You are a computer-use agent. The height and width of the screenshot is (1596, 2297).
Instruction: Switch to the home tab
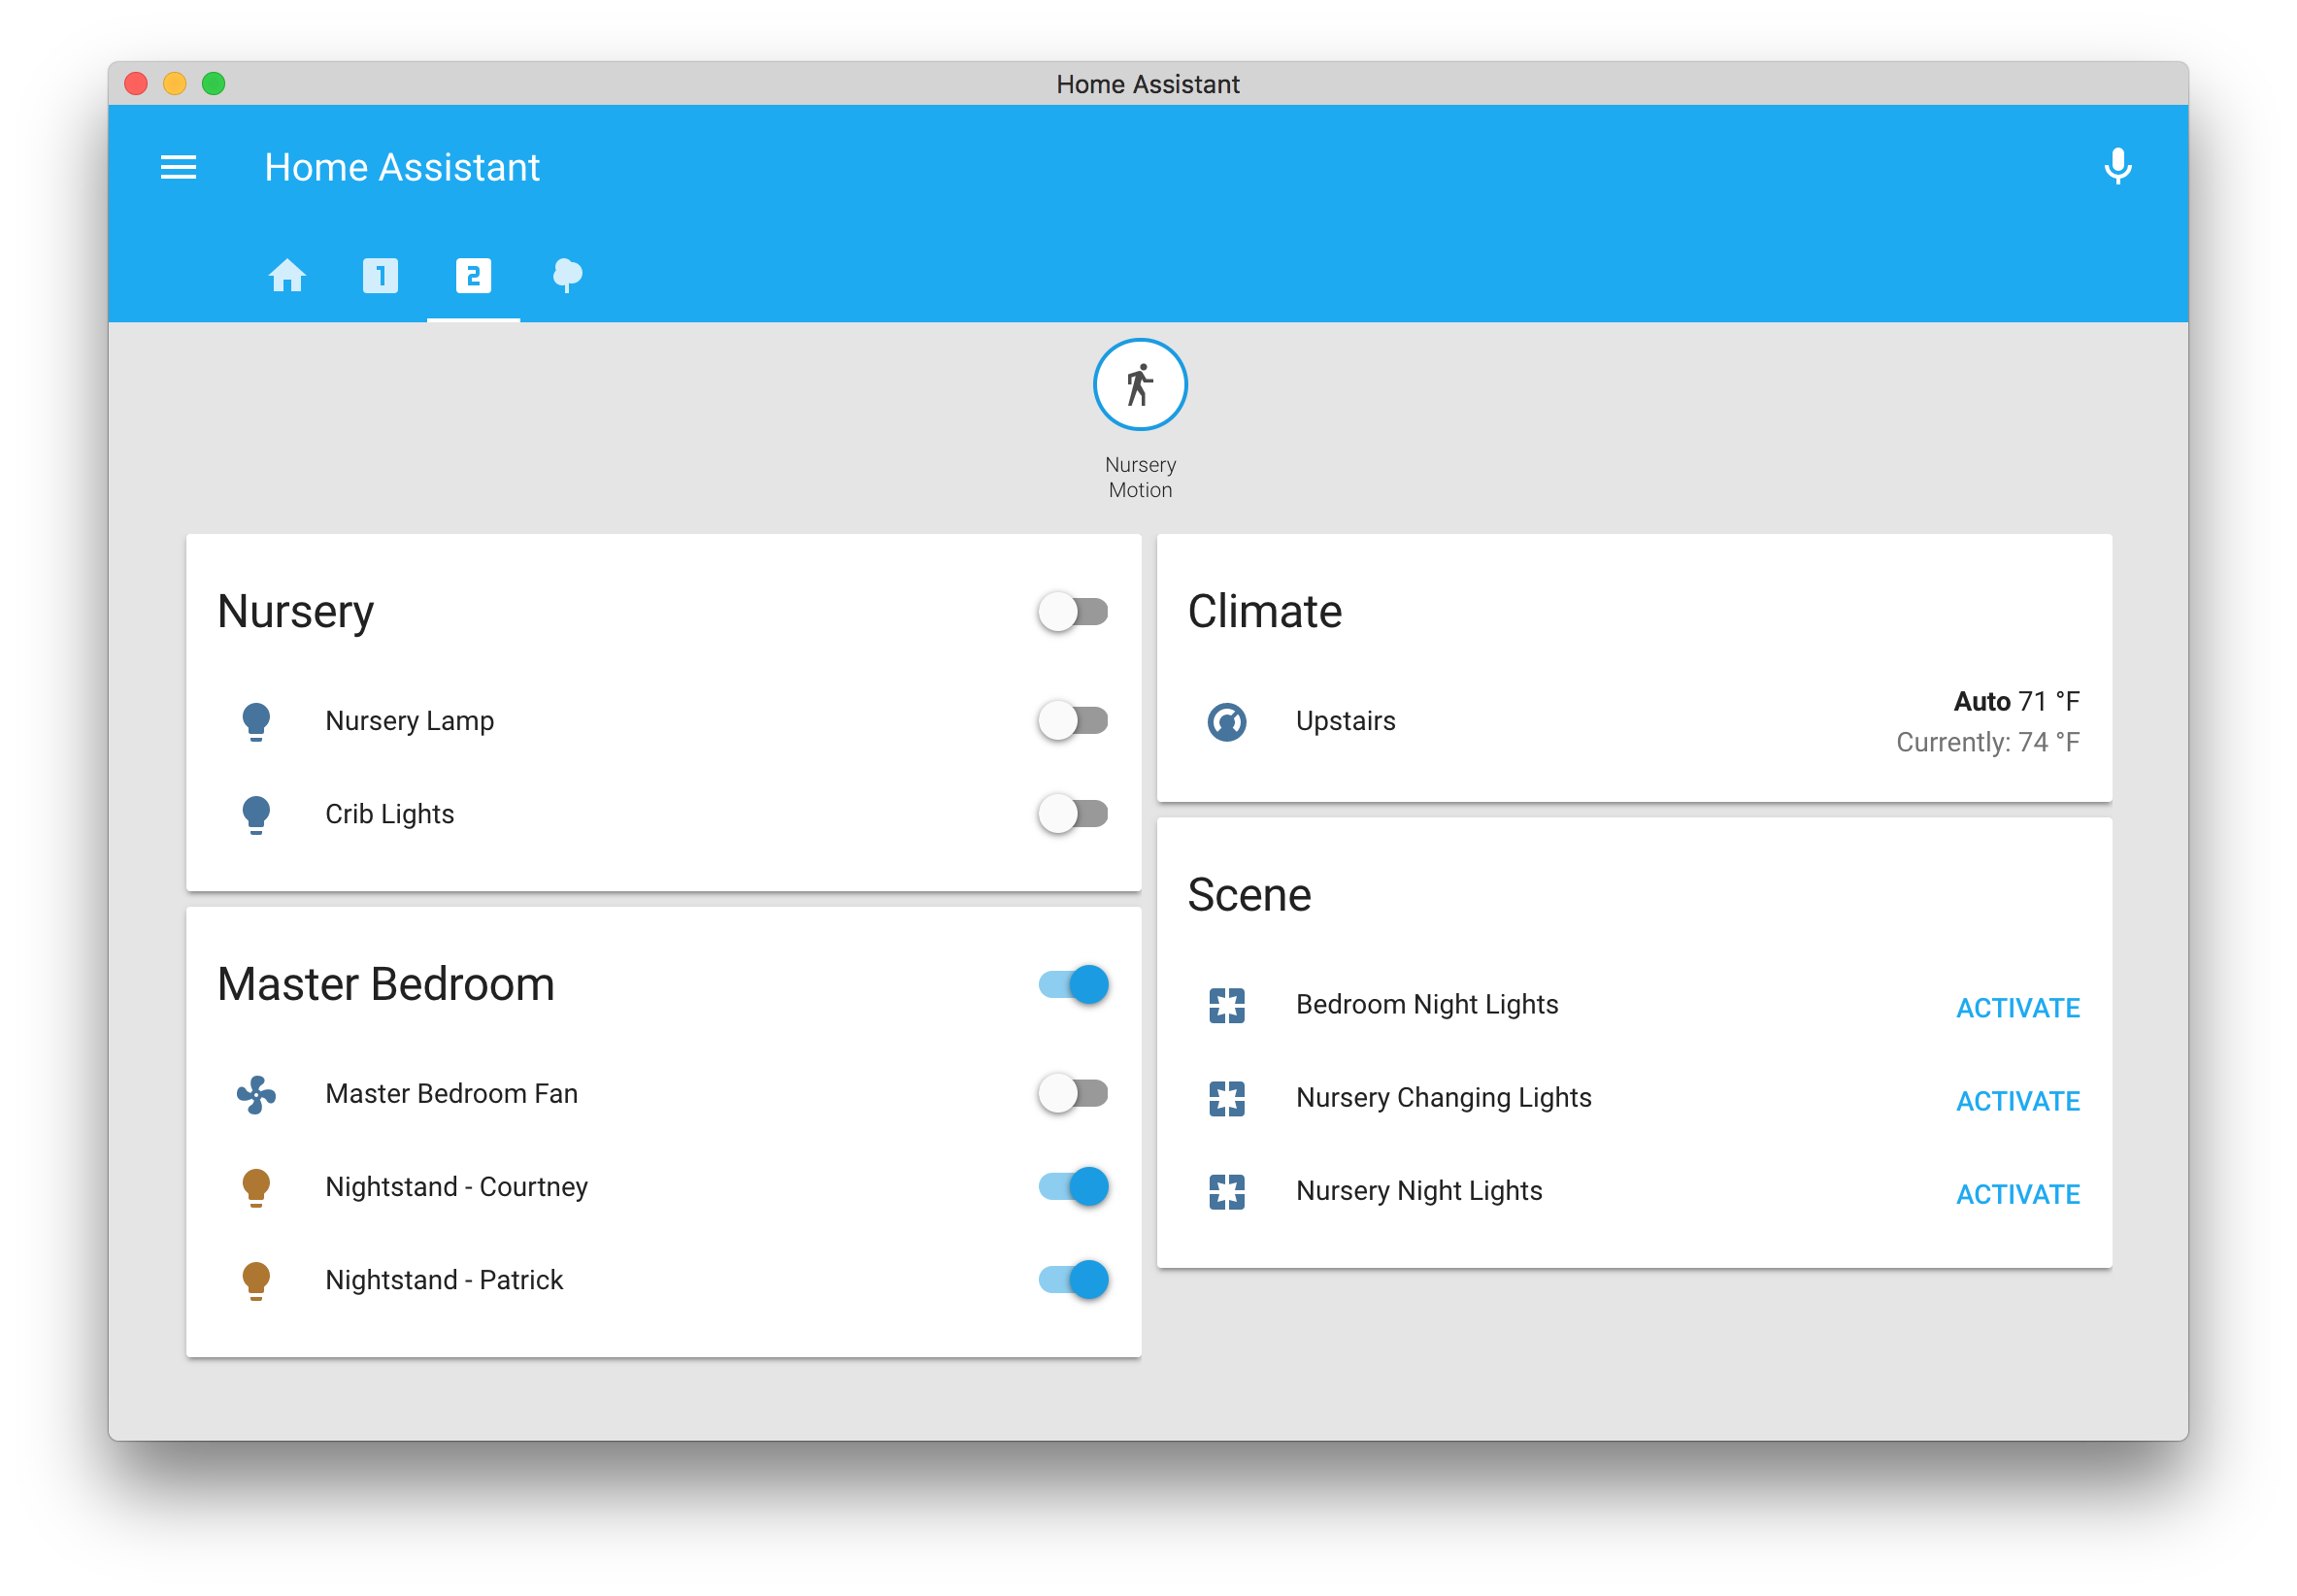click(x=287, y=275)
